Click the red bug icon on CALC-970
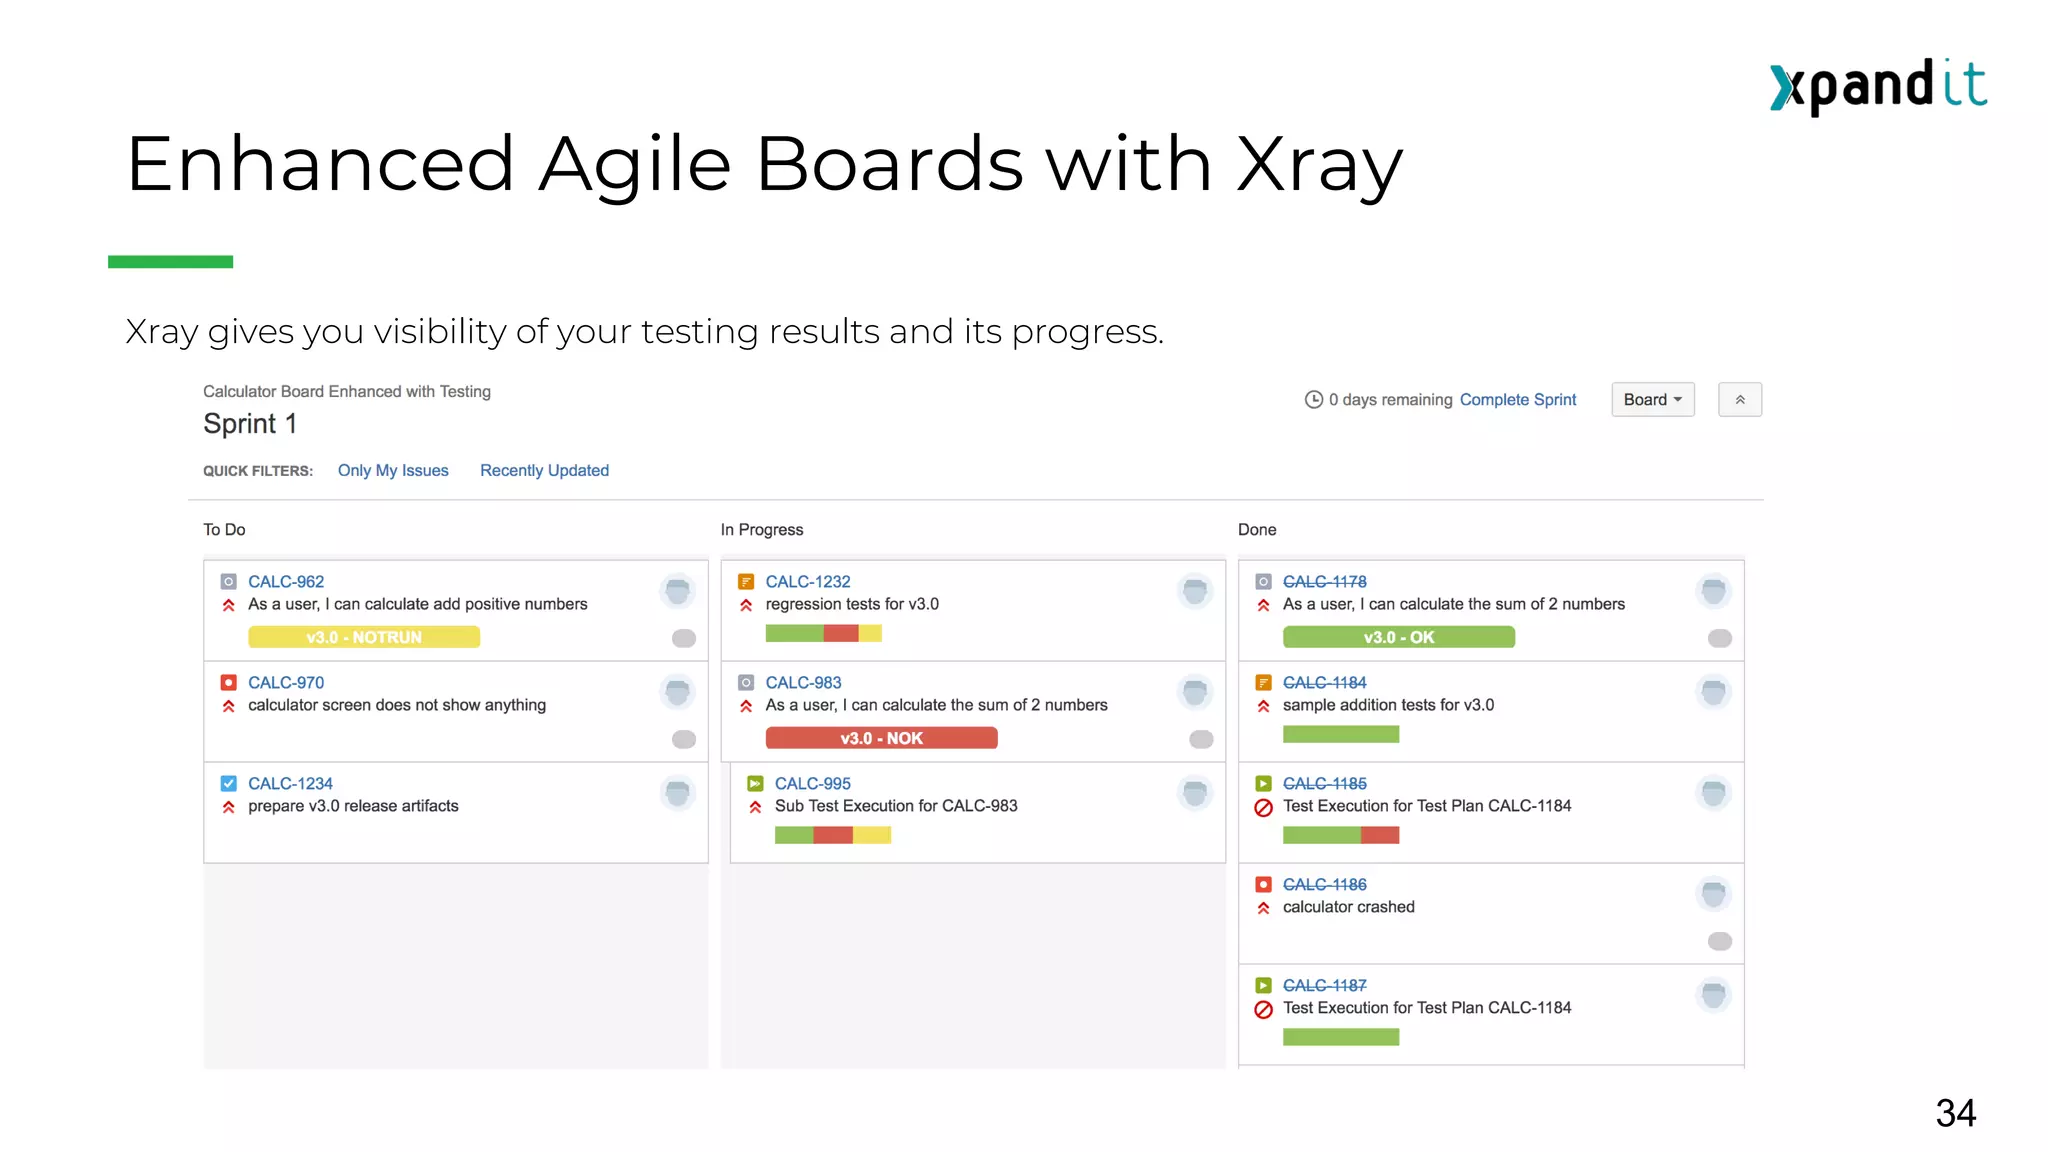This screenshot has height=1152, width=2048. click(x=228, y=683)
